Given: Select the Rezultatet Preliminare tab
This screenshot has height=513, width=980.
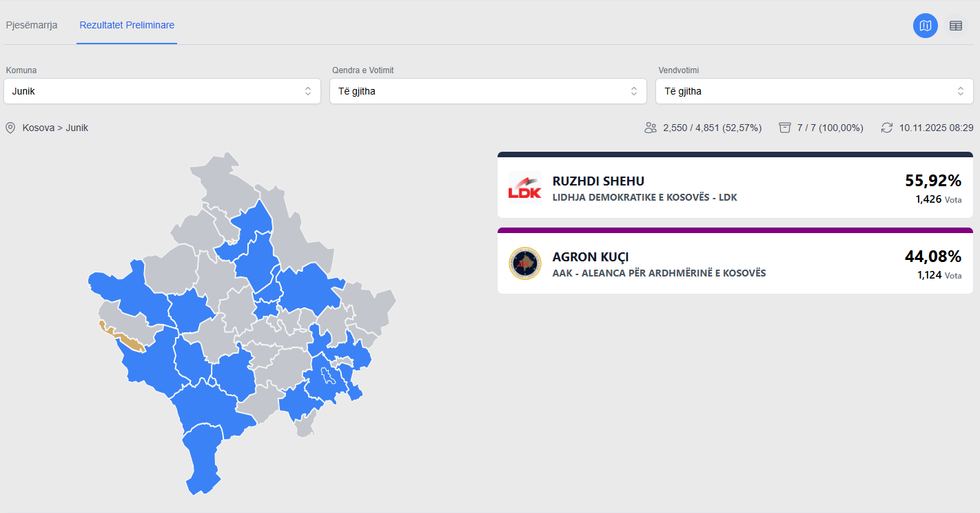Looking at the screenshot, I should pos(126,24).
